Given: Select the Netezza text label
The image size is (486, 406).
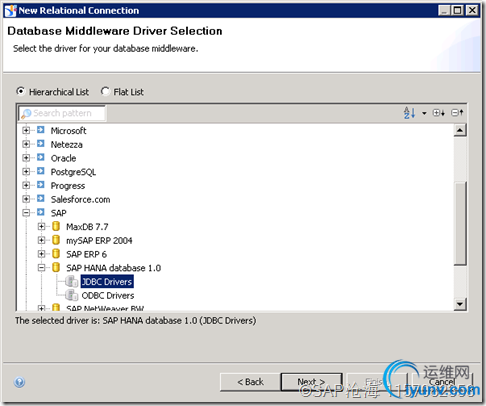Looking at the screenshot, I should pyautogui.click(x=67, y=145).
